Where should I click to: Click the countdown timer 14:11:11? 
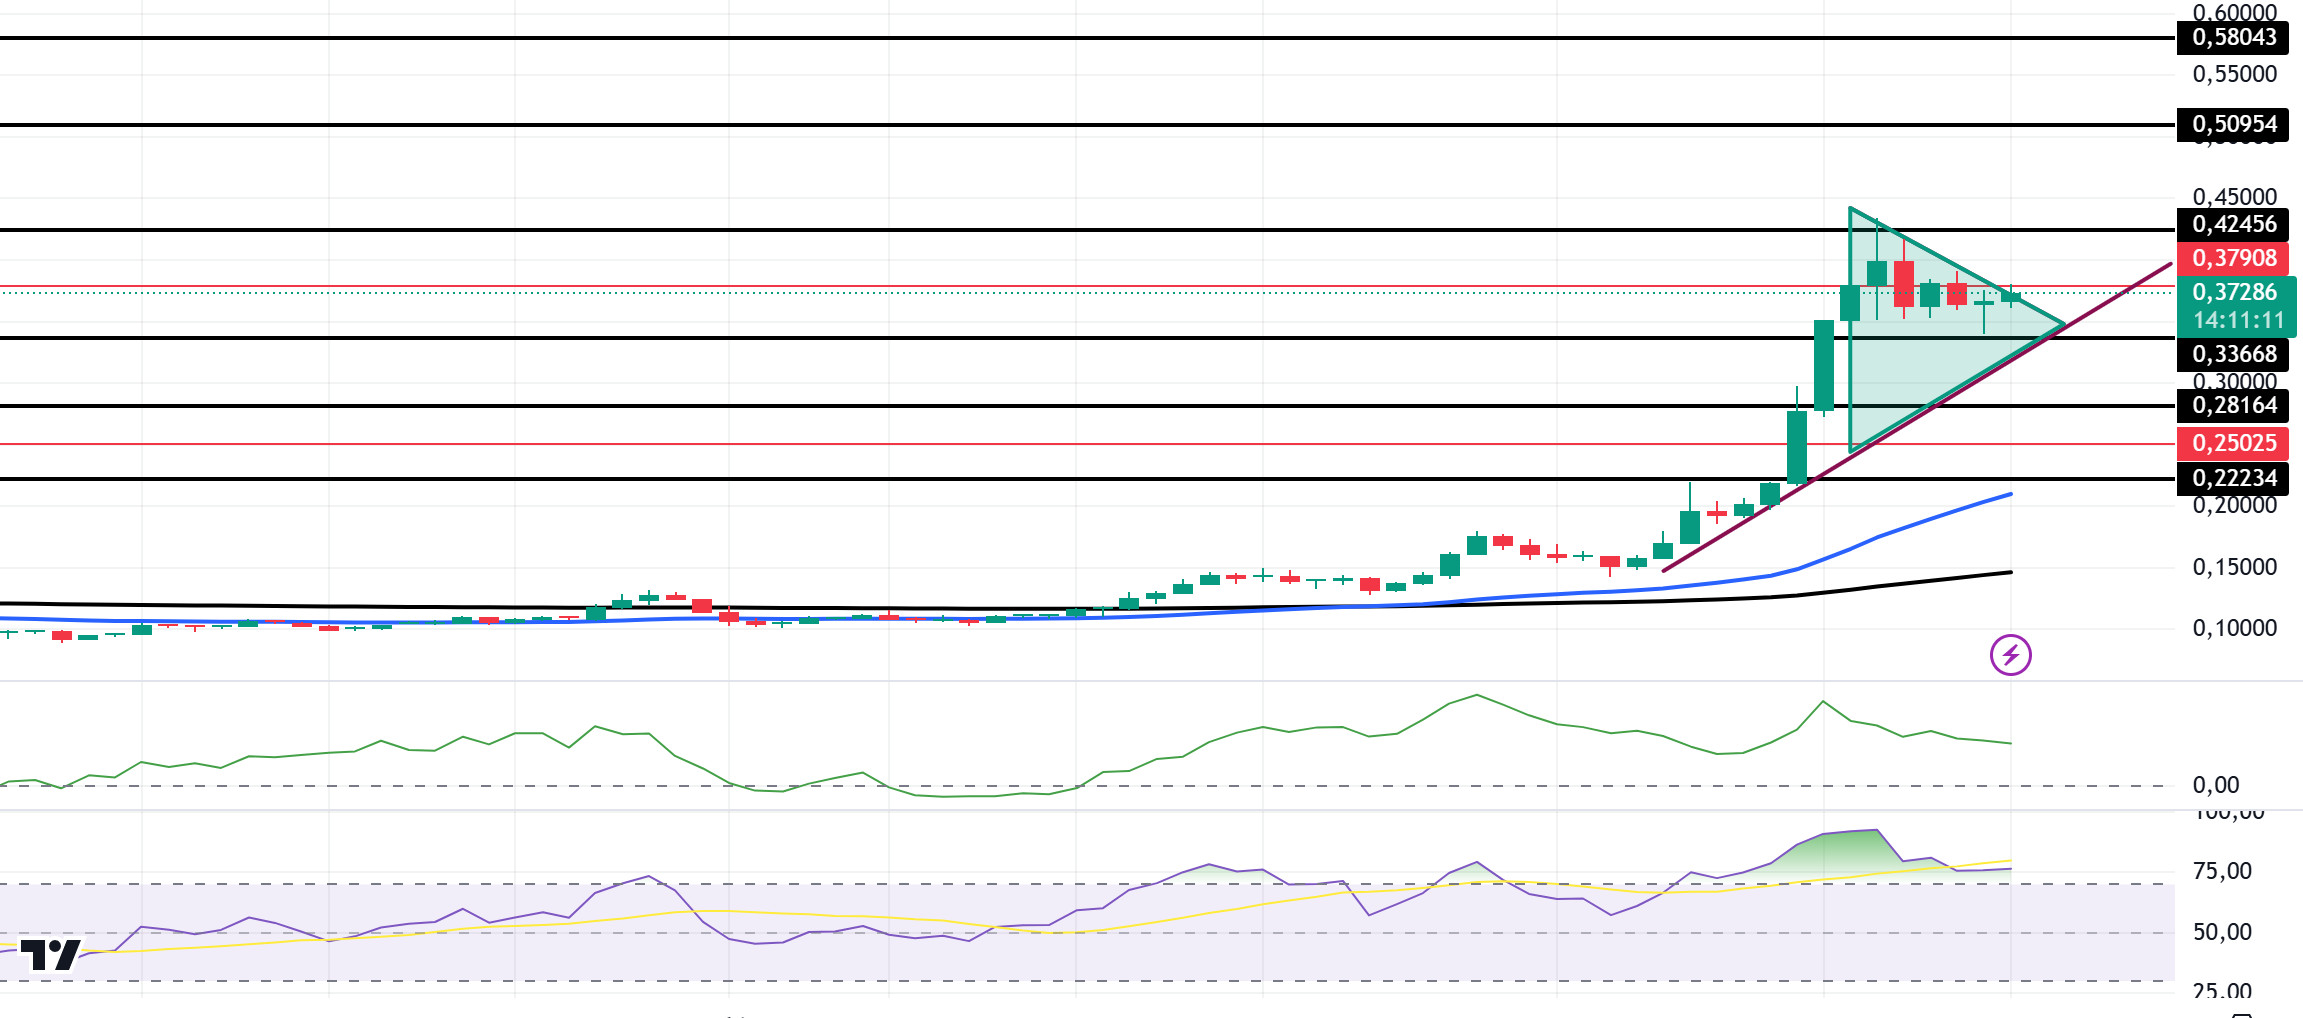click(x=2238, y=321)
